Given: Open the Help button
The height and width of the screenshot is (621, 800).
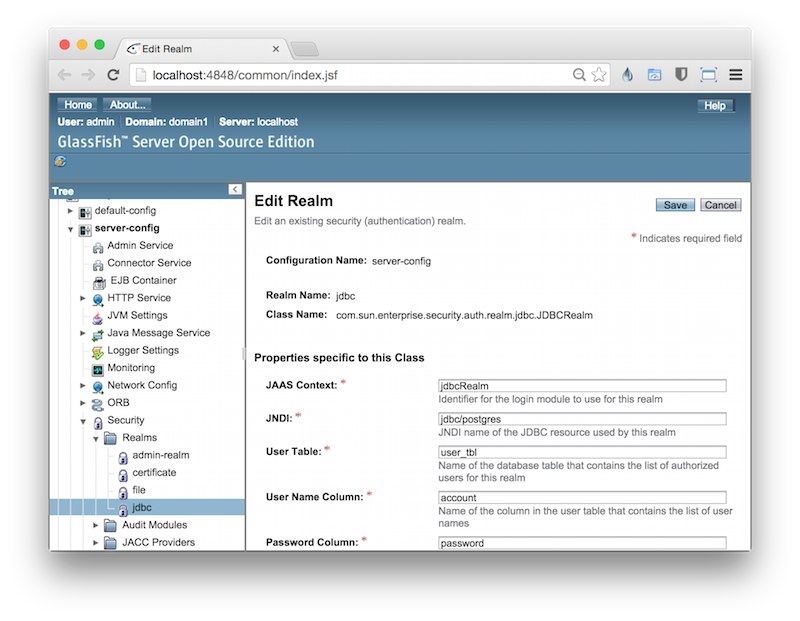Looking at the screenshot, I should [x=715, y=106].
